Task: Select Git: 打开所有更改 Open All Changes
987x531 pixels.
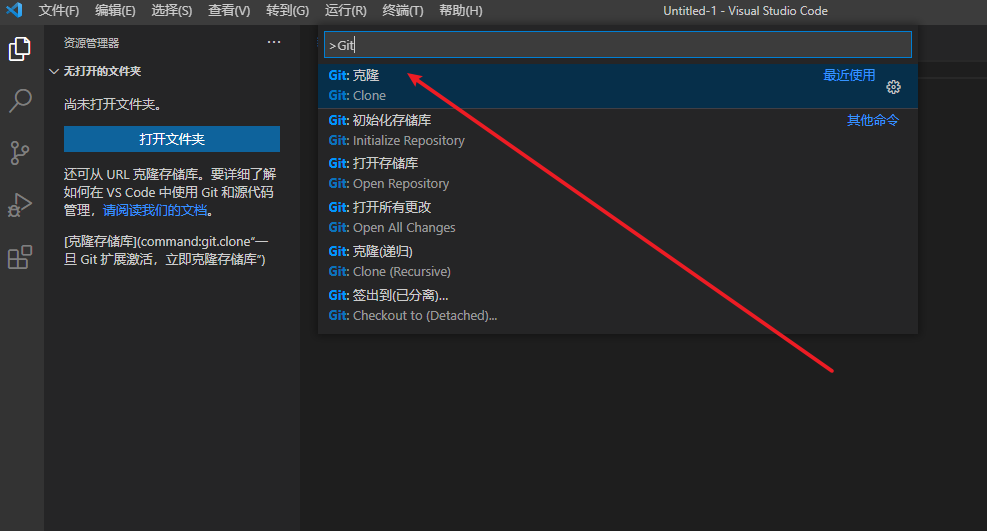Action: pos(618,218)
